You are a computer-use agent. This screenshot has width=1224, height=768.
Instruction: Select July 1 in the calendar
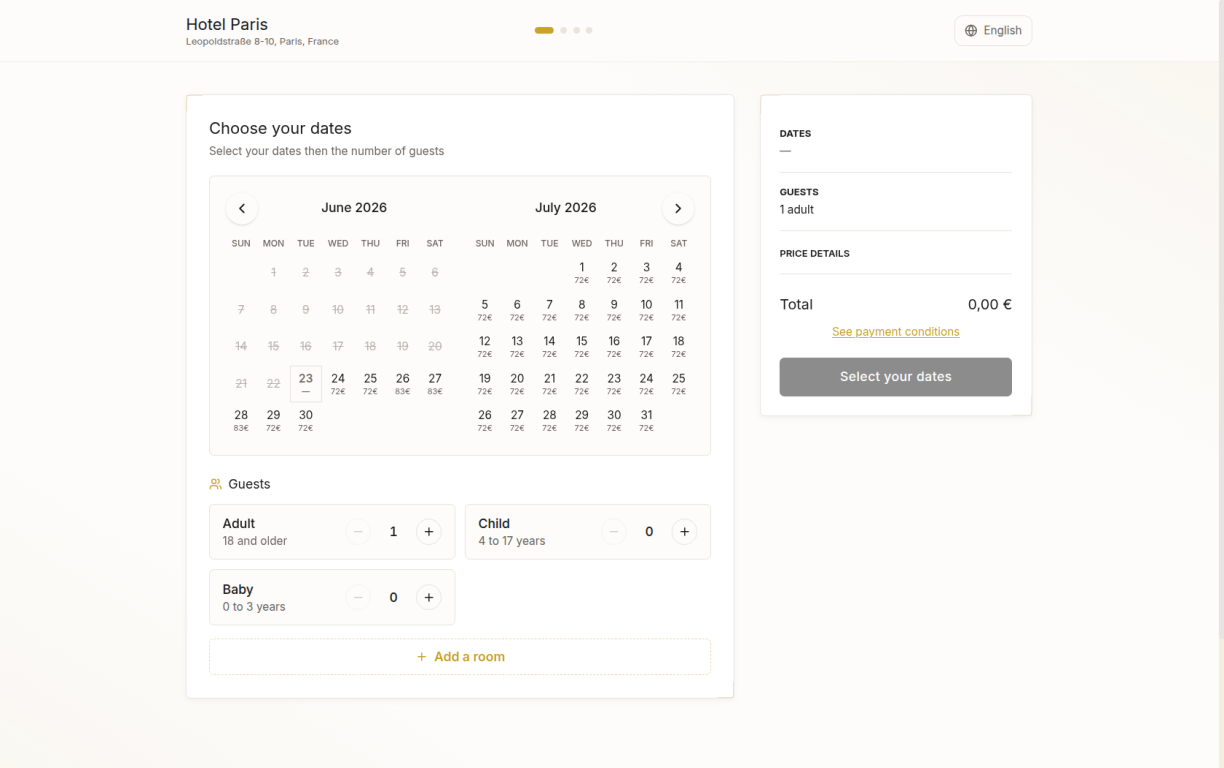[x=582, y=273]
